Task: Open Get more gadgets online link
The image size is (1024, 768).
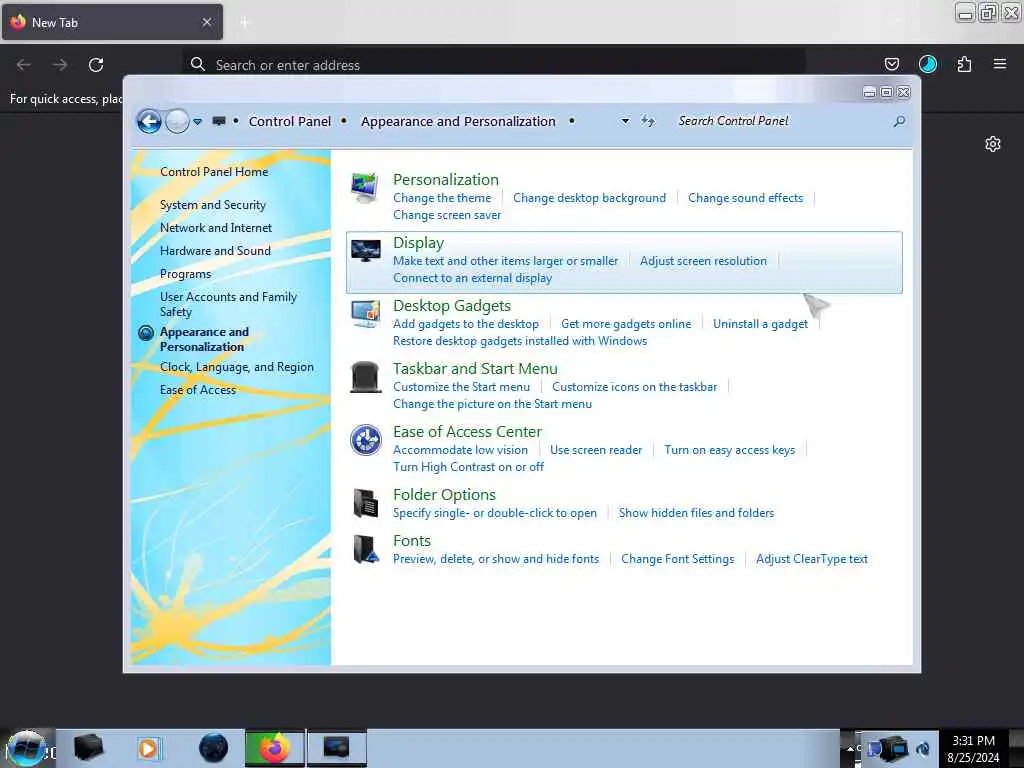Action: pos(626,324)
